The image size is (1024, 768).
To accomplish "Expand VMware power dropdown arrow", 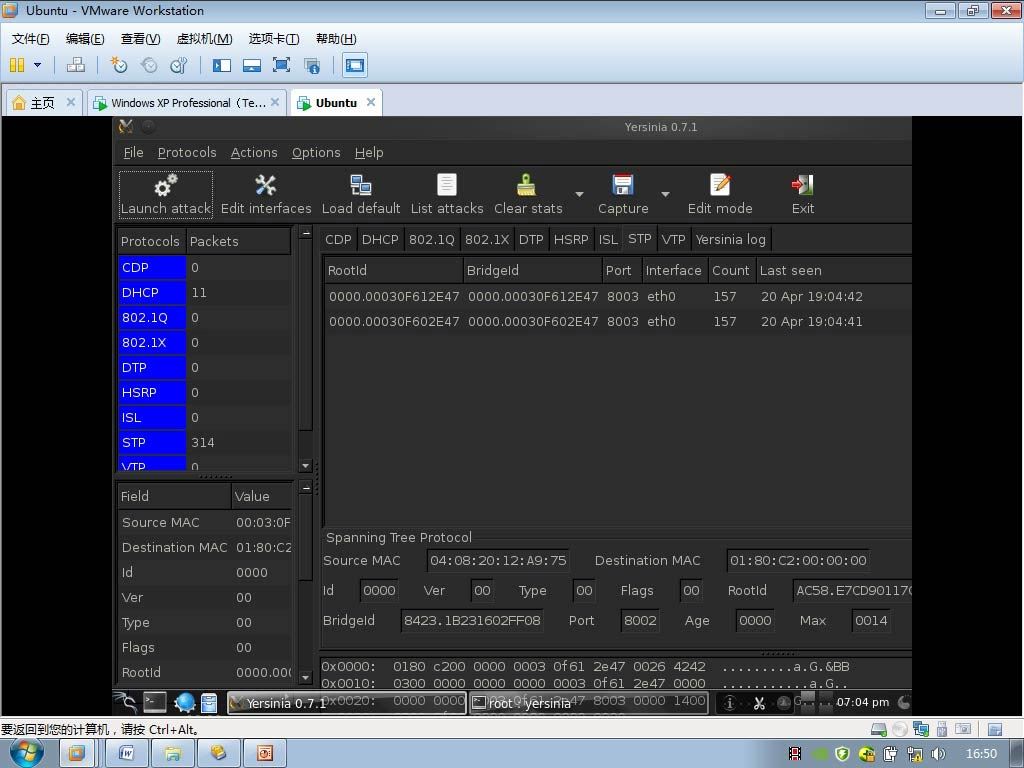I will pos(37,65).
